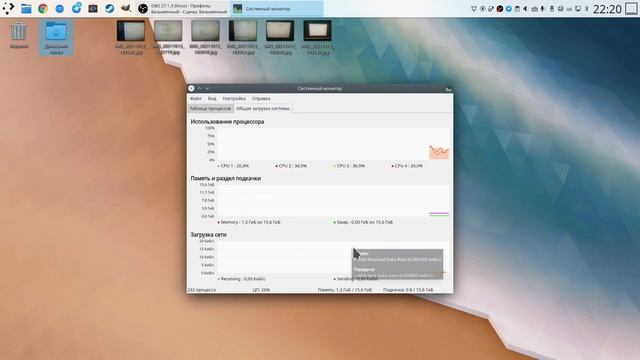Click the ЦП percentage in status bar
Viewport: 640px width, 360px height.
pos(261,290)
